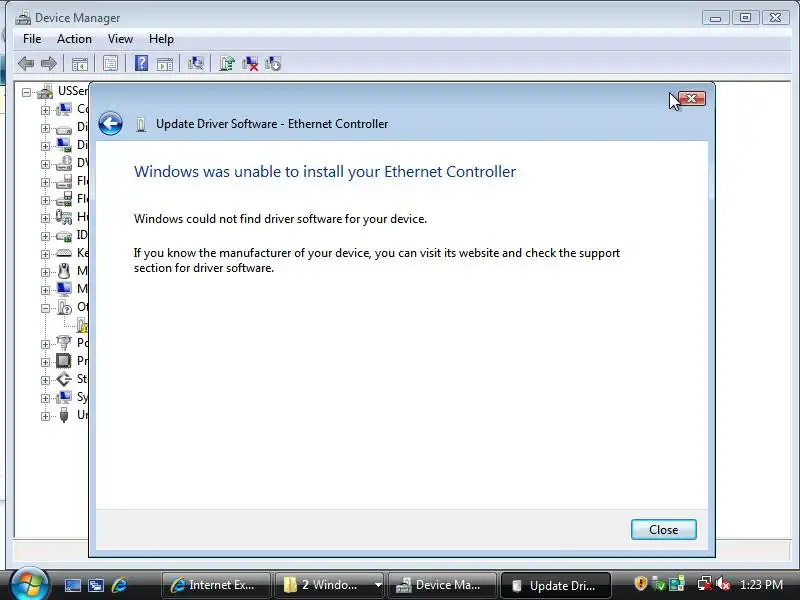Screen dimensions: 800x600
Task: Select the Display adapters icon in tree
Action: click(64, 145)
